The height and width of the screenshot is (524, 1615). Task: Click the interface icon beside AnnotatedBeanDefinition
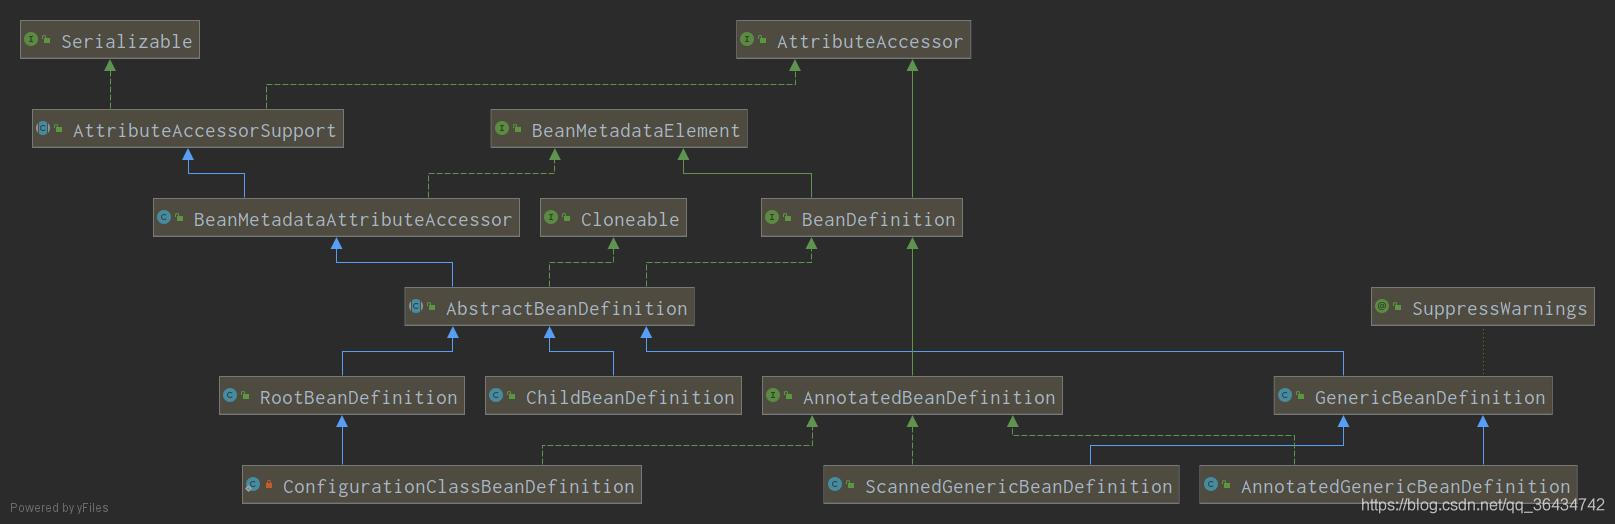coord(773,396)
